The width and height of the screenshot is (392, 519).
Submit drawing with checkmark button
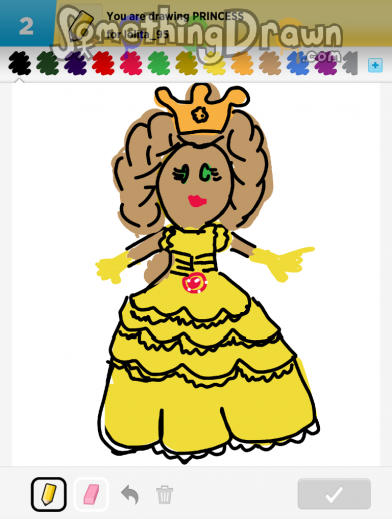[334, 494]
